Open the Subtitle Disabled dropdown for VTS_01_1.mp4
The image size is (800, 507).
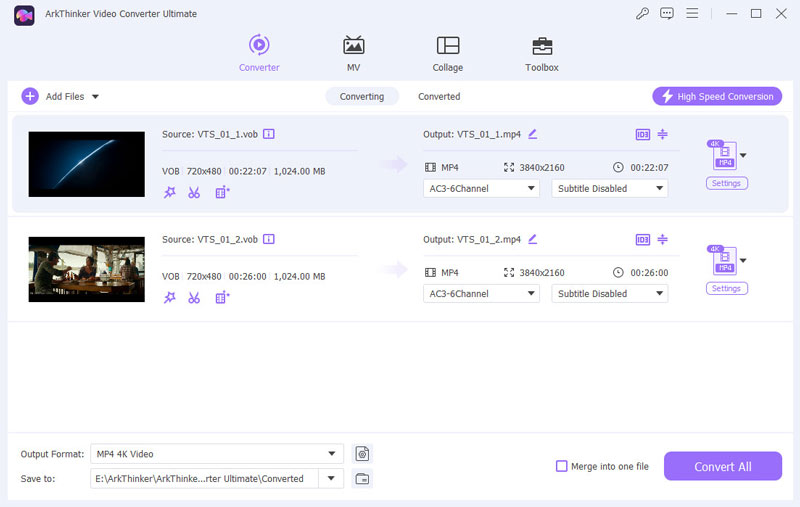610,189
